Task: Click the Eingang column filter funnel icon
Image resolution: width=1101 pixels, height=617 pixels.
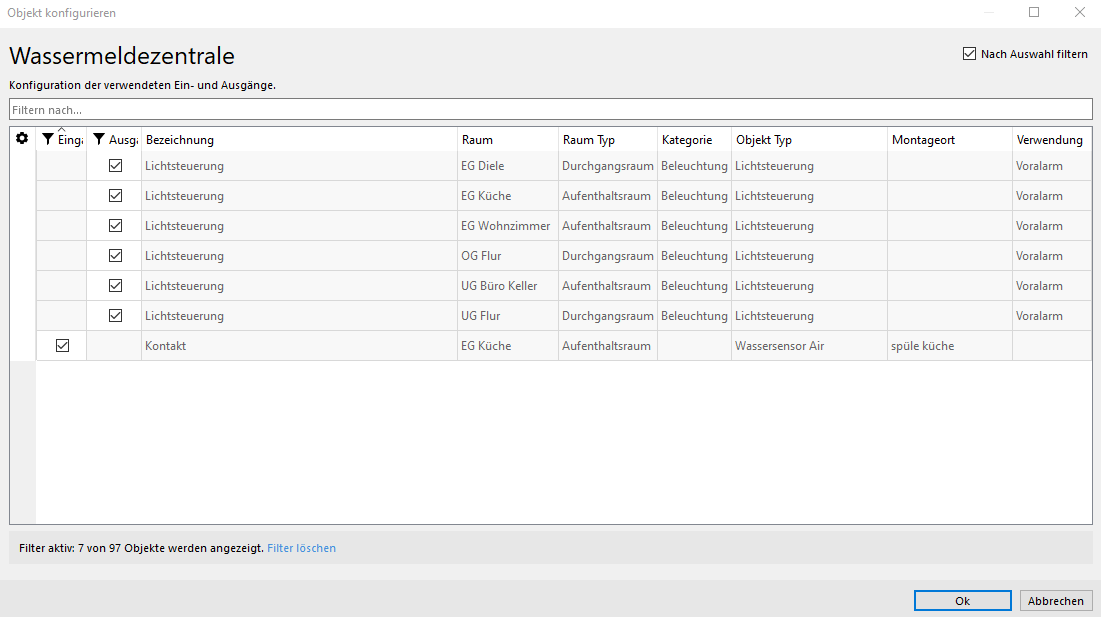Action: [x=48, y=140]
